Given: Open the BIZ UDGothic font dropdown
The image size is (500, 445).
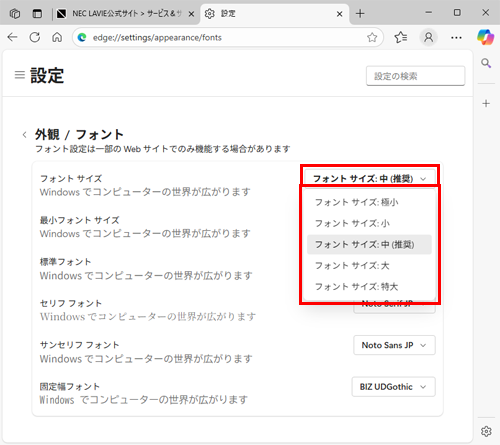Looking at the screenshot, I should tap(393, 387).
